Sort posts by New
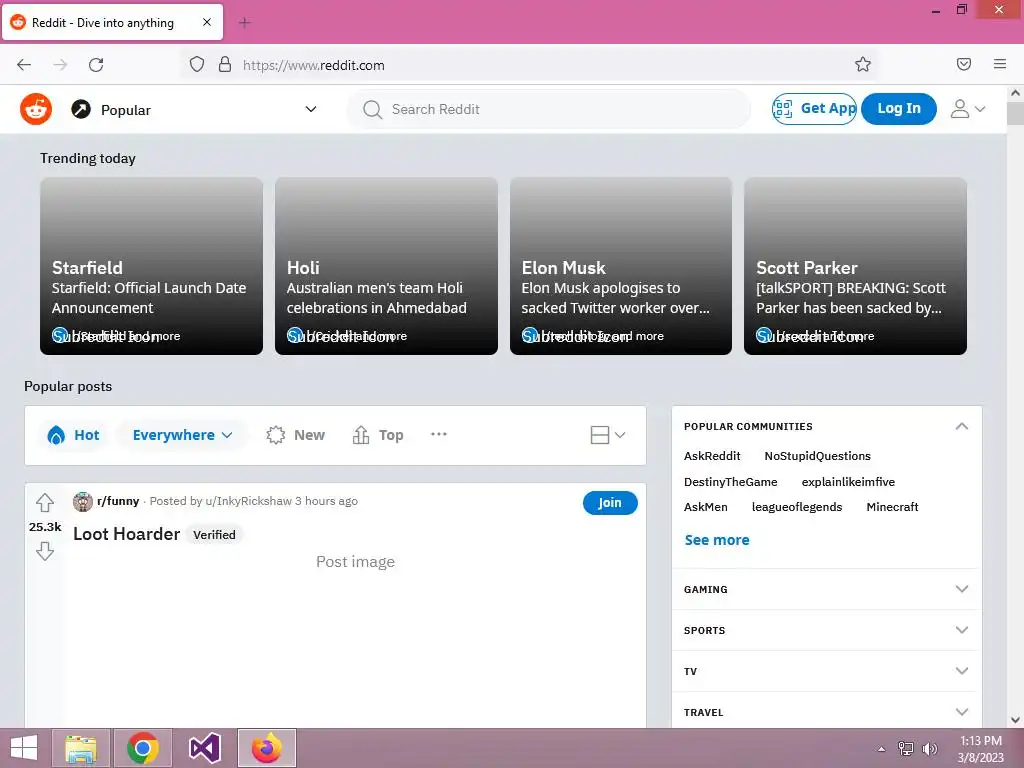 [295, 435]
